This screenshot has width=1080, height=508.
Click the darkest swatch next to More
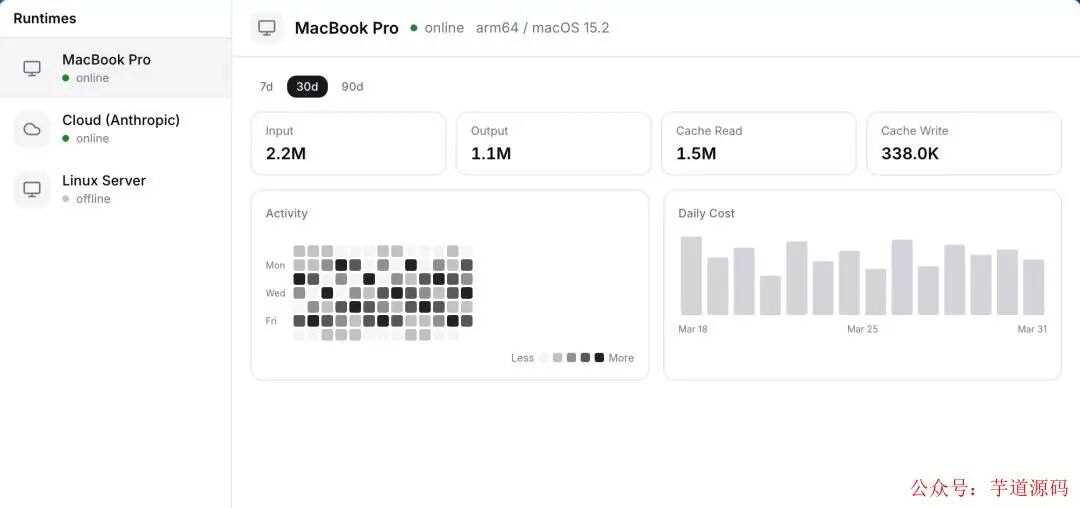599,358
